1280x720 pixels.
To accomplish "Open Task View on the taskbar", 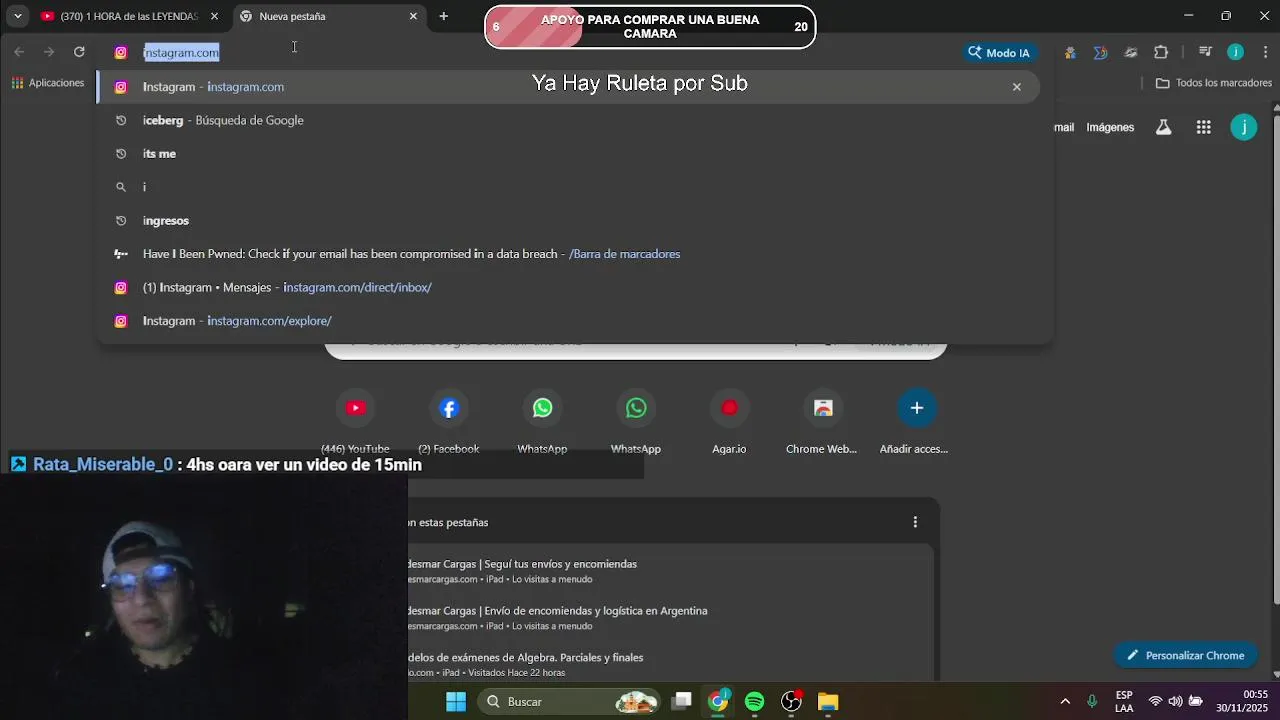I will (x=681, y=701).
